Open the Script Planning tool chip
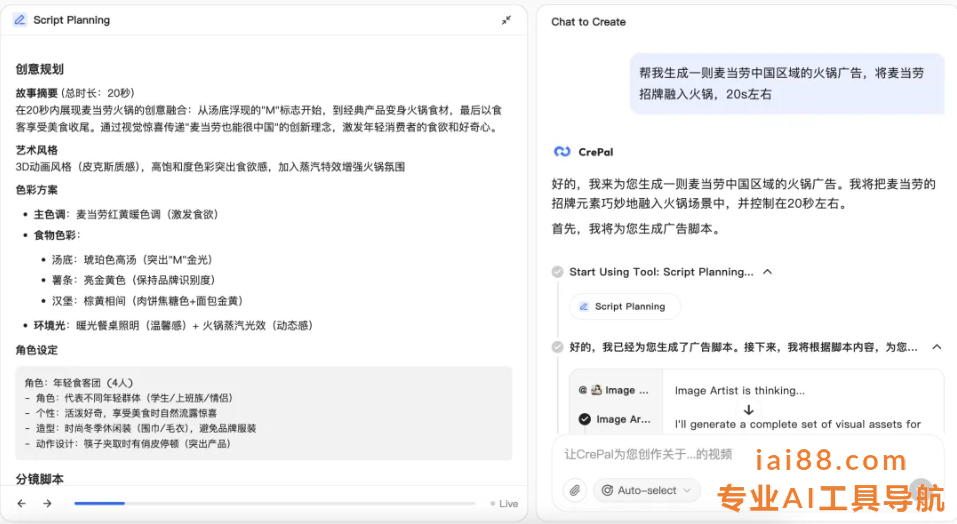 pyautogui.click(x=624, y=306)
